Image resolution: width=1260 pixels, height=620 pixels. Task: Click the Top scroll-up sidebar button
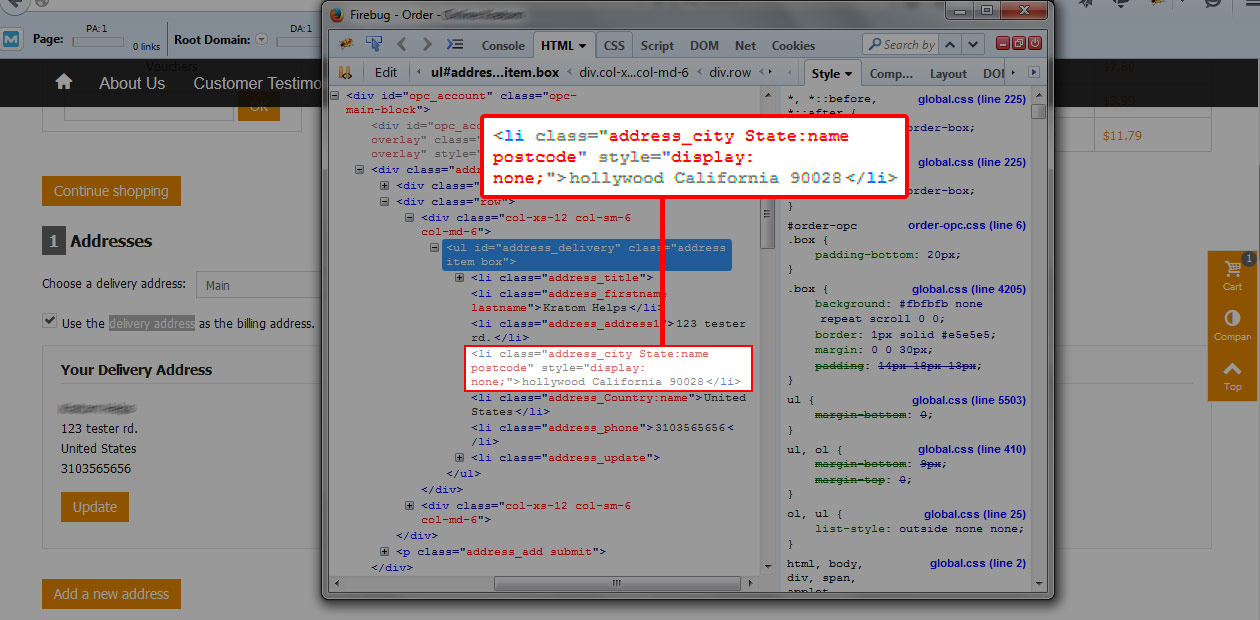(x=1232, y=374)
